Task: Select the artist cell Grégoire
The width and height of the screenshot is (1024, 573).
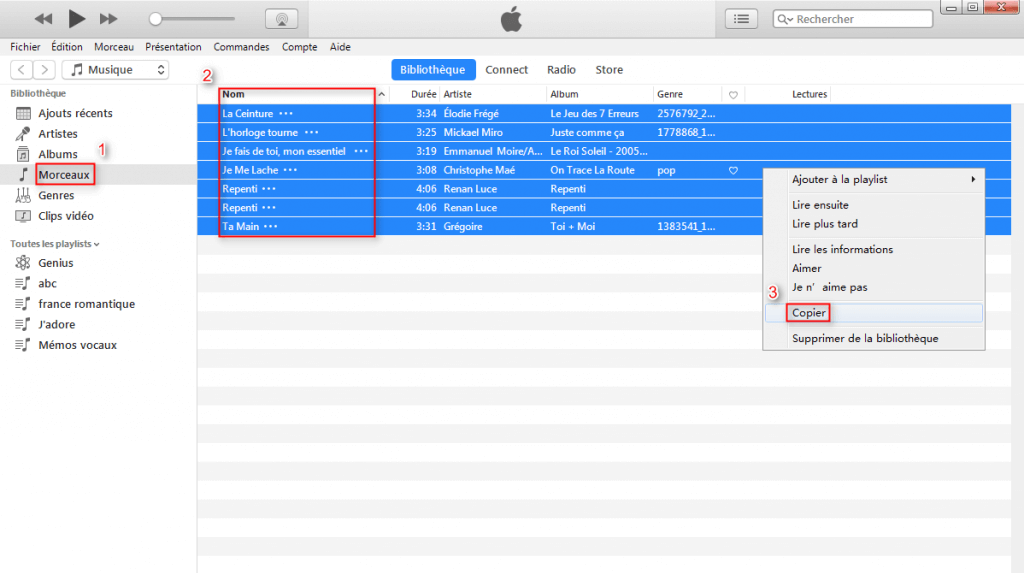Action: [x=463, y=227]
